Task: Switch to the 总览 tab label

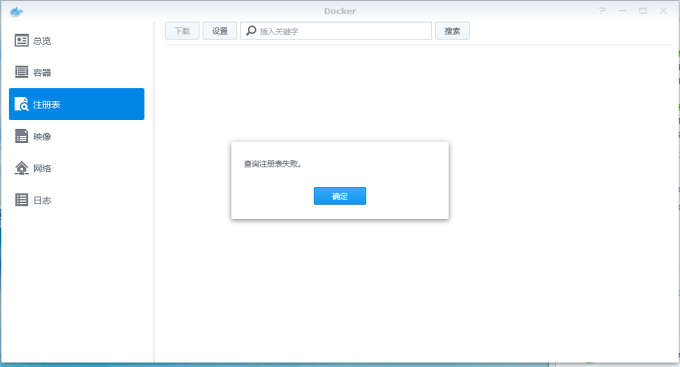Action: [x=42, y=41]
